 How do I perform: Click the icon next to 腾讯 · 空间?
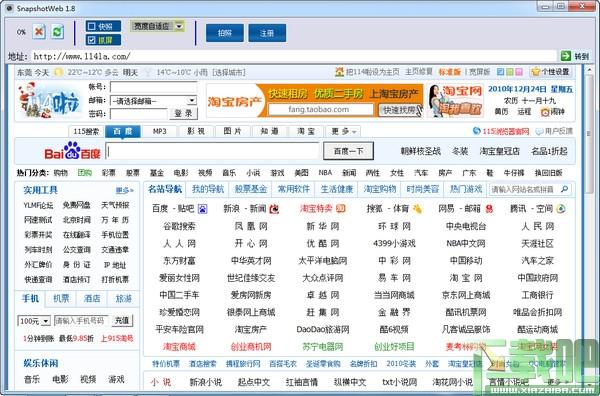click(561, 209)
